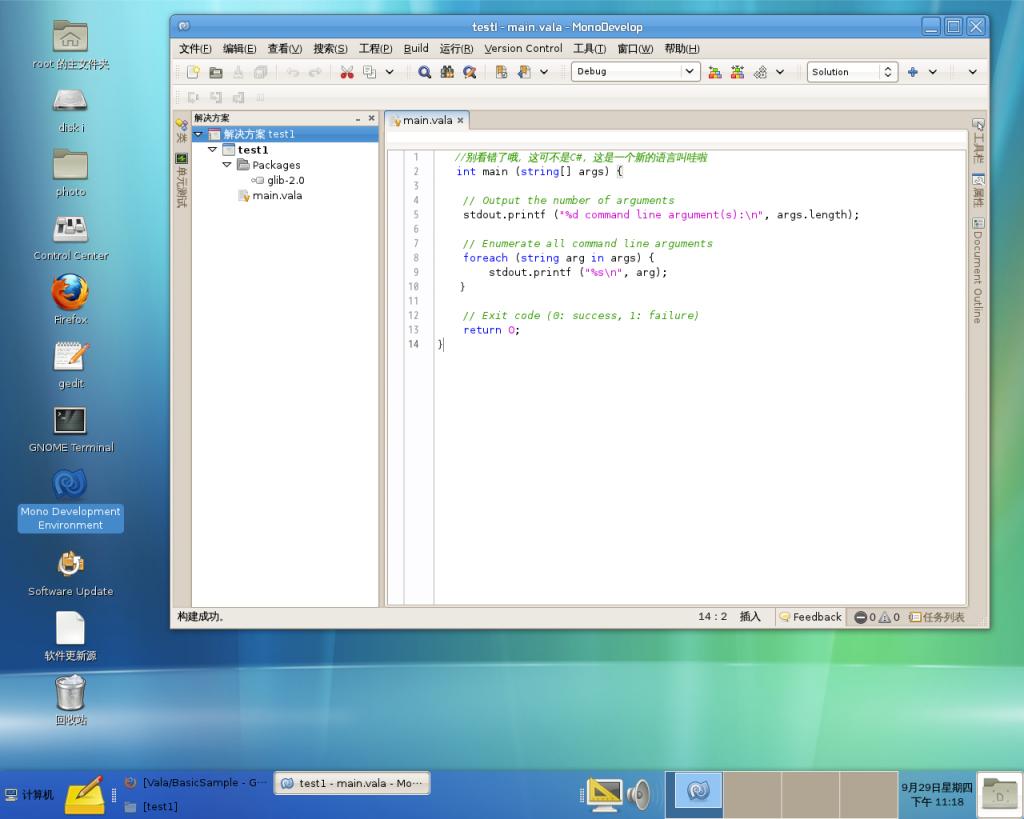Open the 文件(F) menu
This screenshot has width=1024, height=819.
pos(195,48)
